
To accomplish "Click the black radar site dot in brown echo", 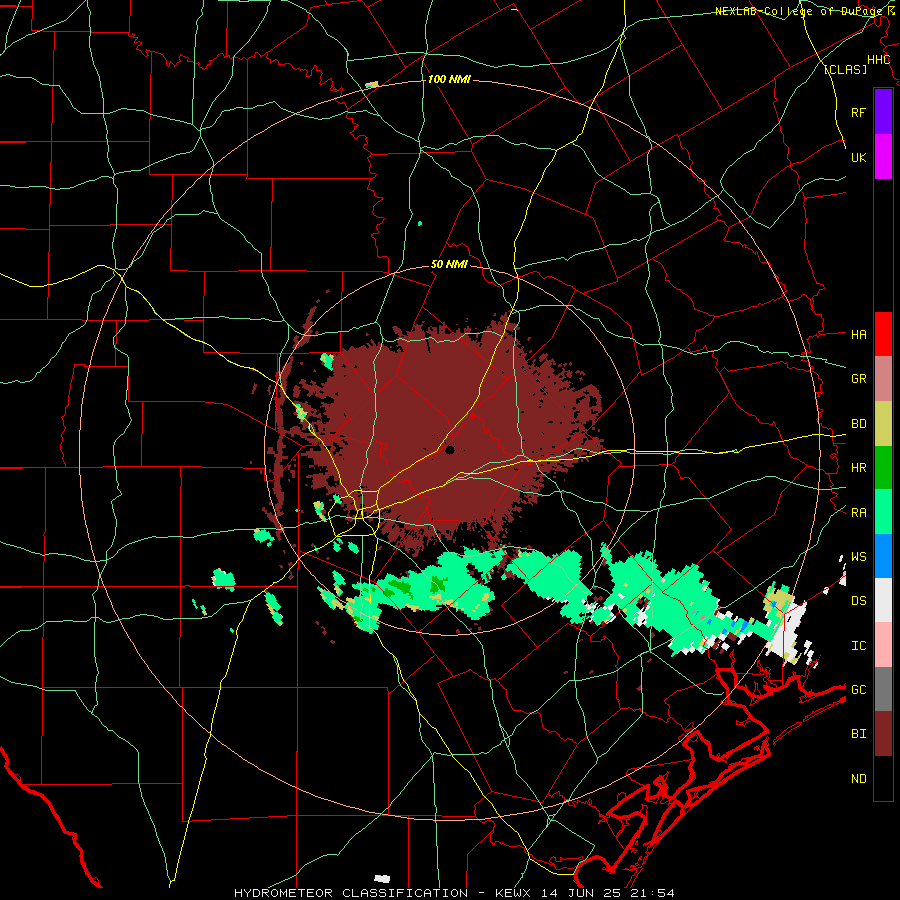I will [x=449, y=451].
